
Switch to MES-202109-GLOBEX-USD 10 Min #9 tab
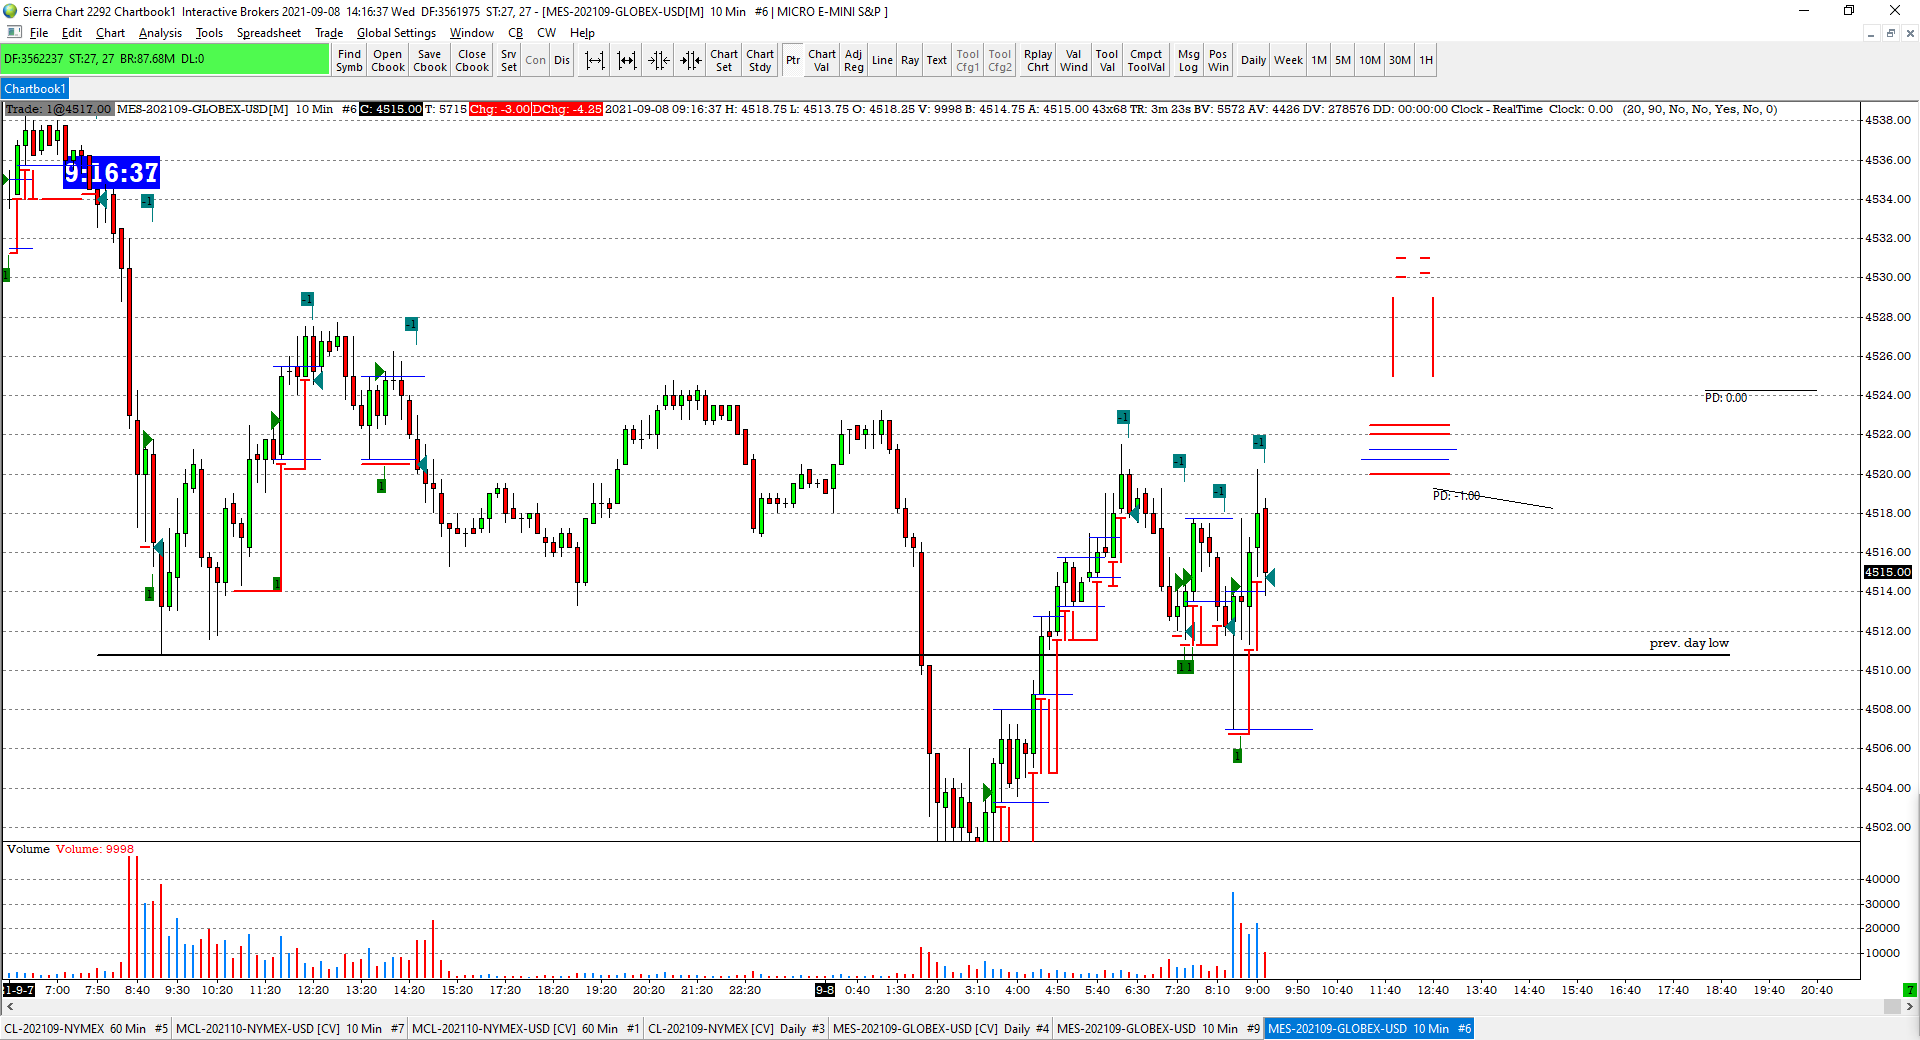1158,1028
